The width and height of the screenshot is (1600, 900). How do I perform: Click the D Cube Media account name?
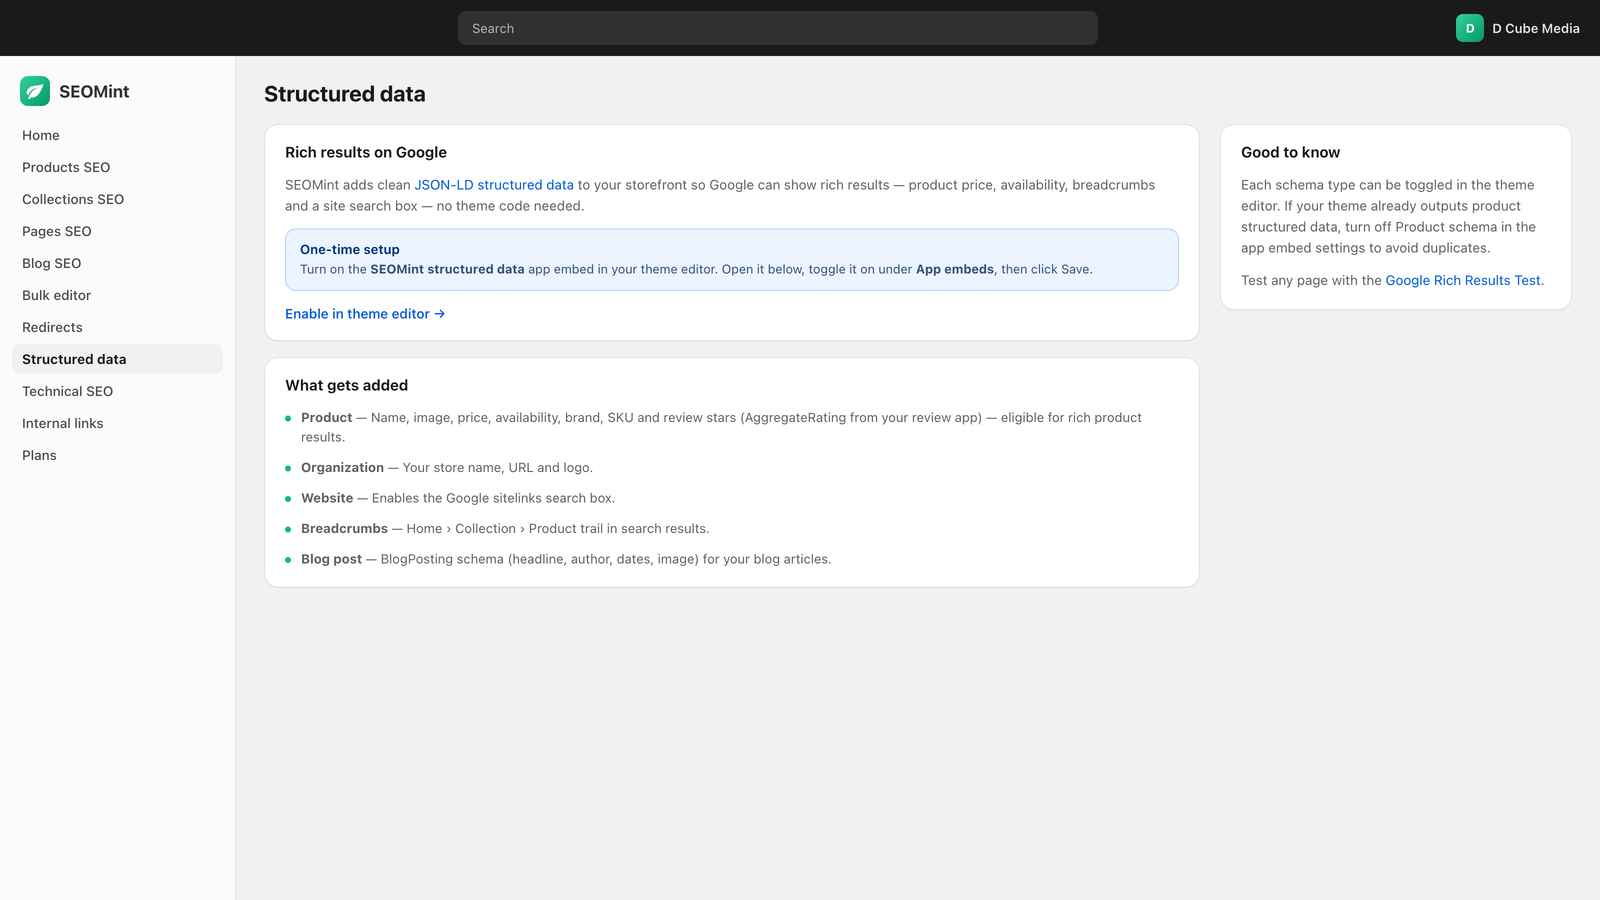click(1536, 28)
